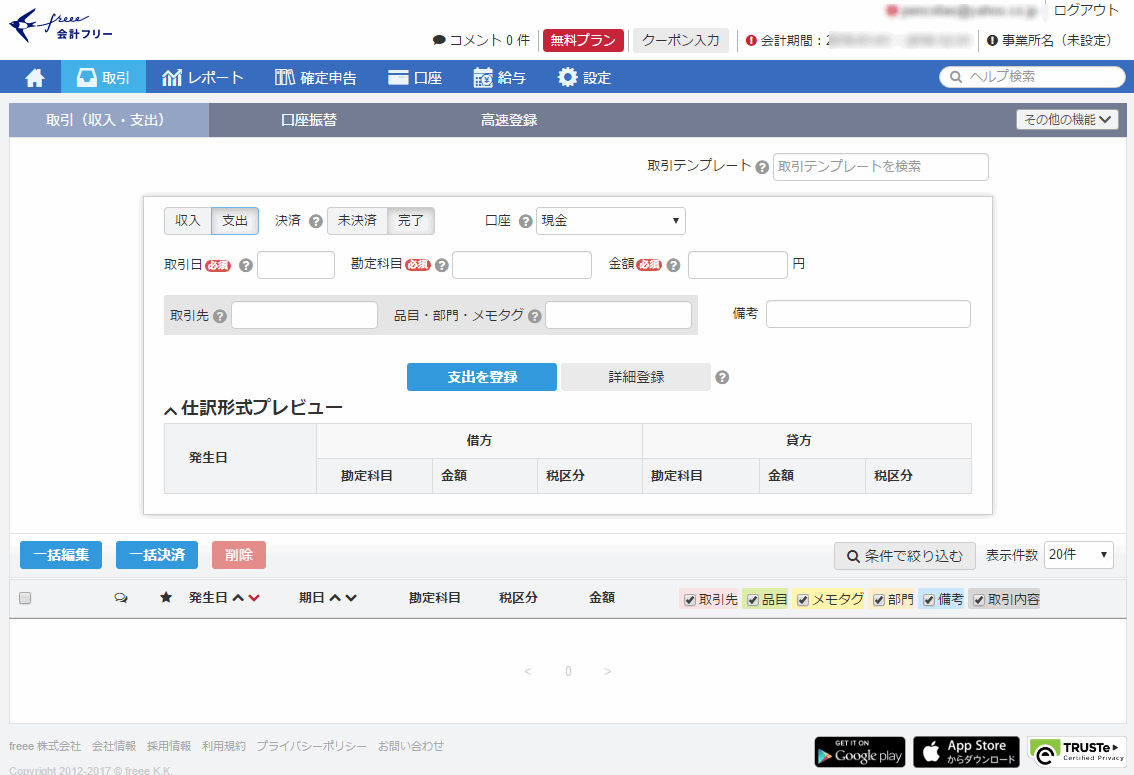The image size is (1134, 775).
Task: Switch to the 口座振替 tab
Action: pos(309,120)
